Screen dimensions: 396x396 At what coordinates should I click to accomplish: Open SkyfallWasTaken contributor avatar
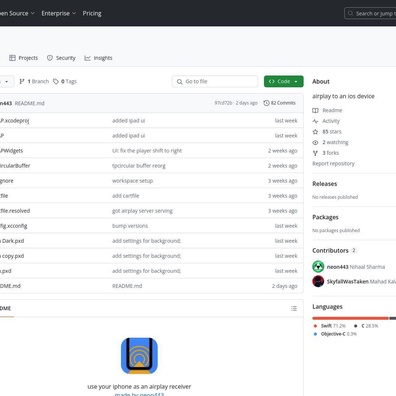[x=318, y=281]
